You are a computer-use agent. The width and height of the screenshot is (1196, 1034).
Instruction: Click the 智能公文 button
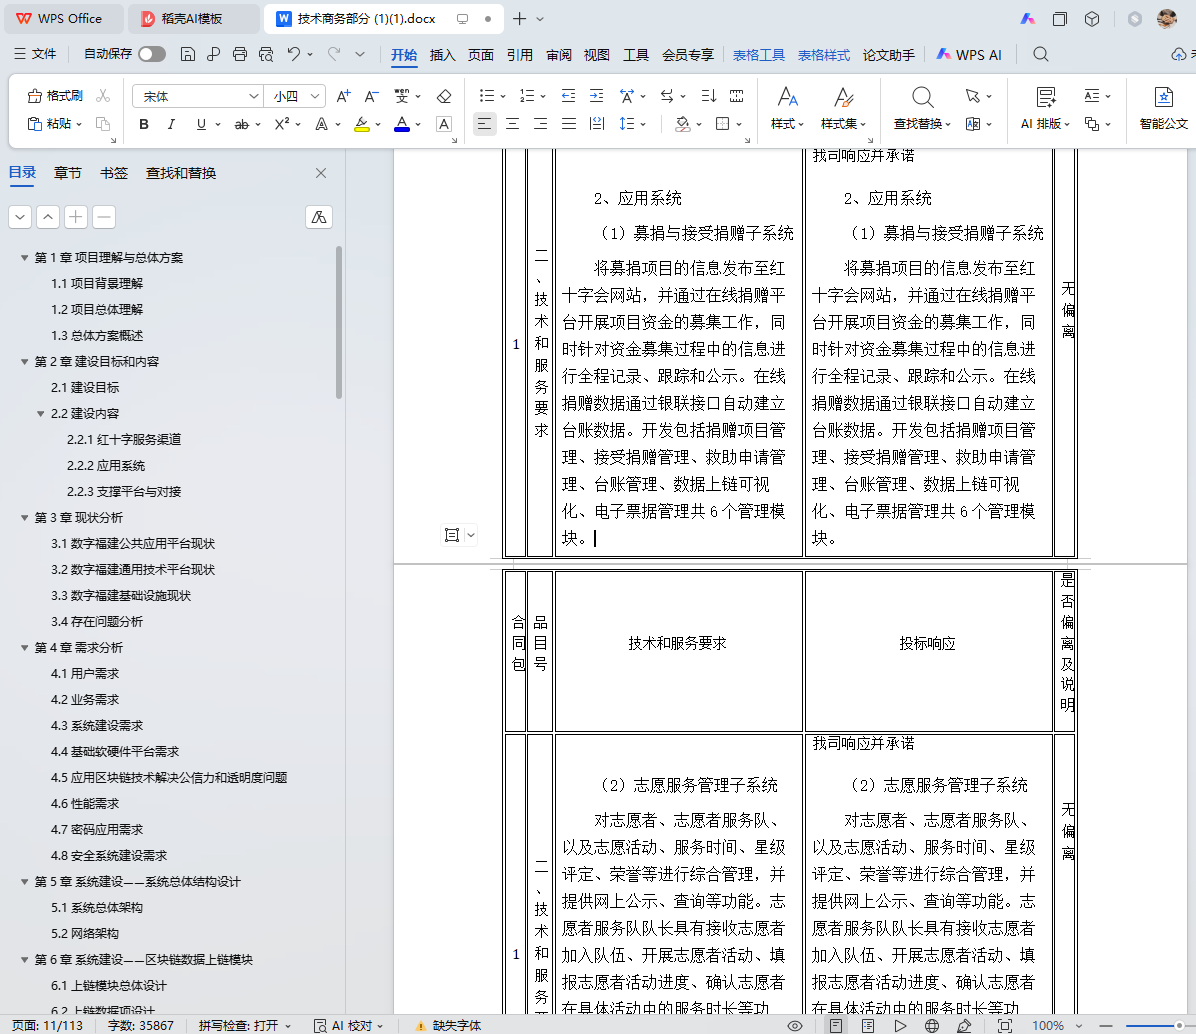click(1163, 108)
